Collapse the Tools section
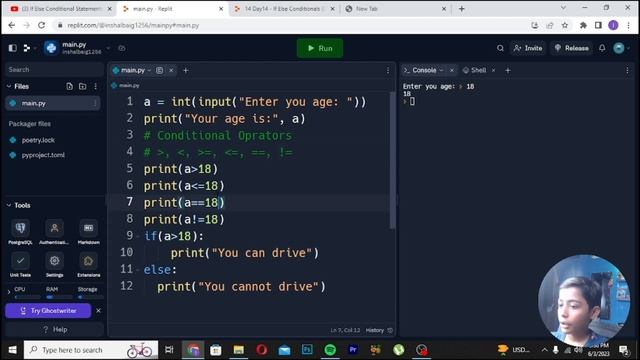Viewport: 640px width, 360px height. (x=9, y=205)
